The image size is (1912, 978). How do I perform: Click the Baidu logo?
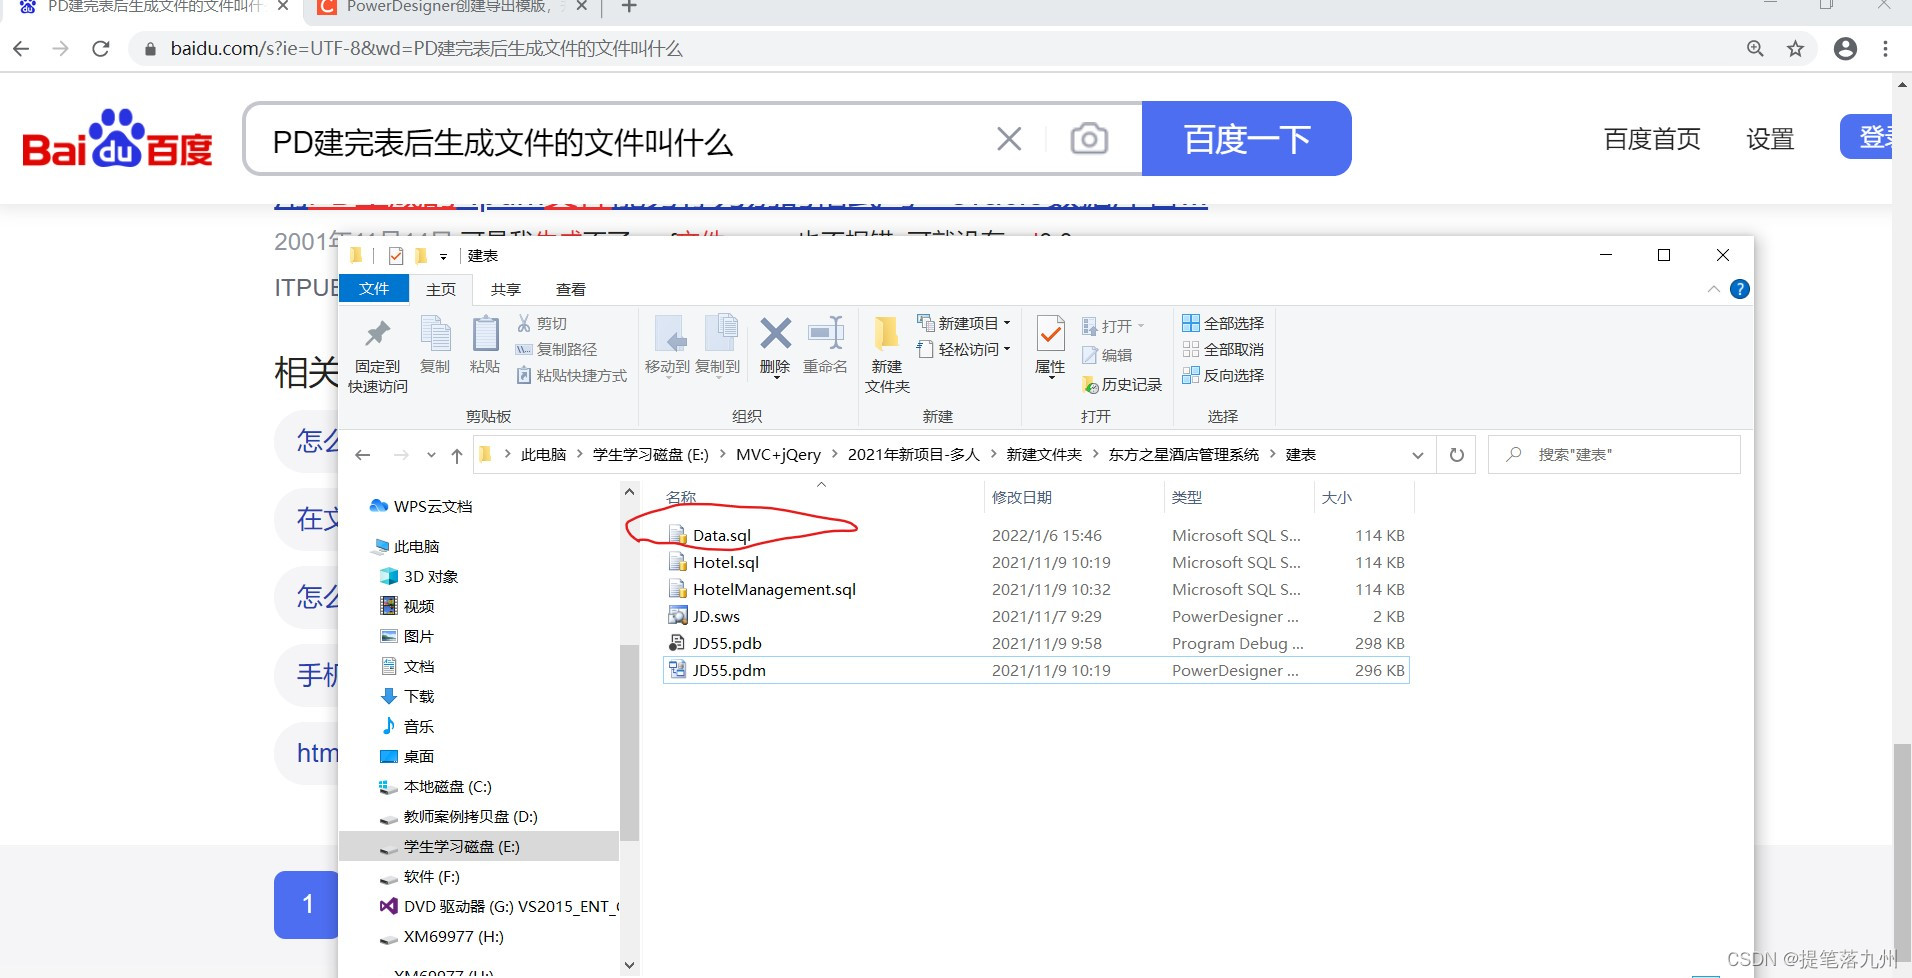pos(118,138)
